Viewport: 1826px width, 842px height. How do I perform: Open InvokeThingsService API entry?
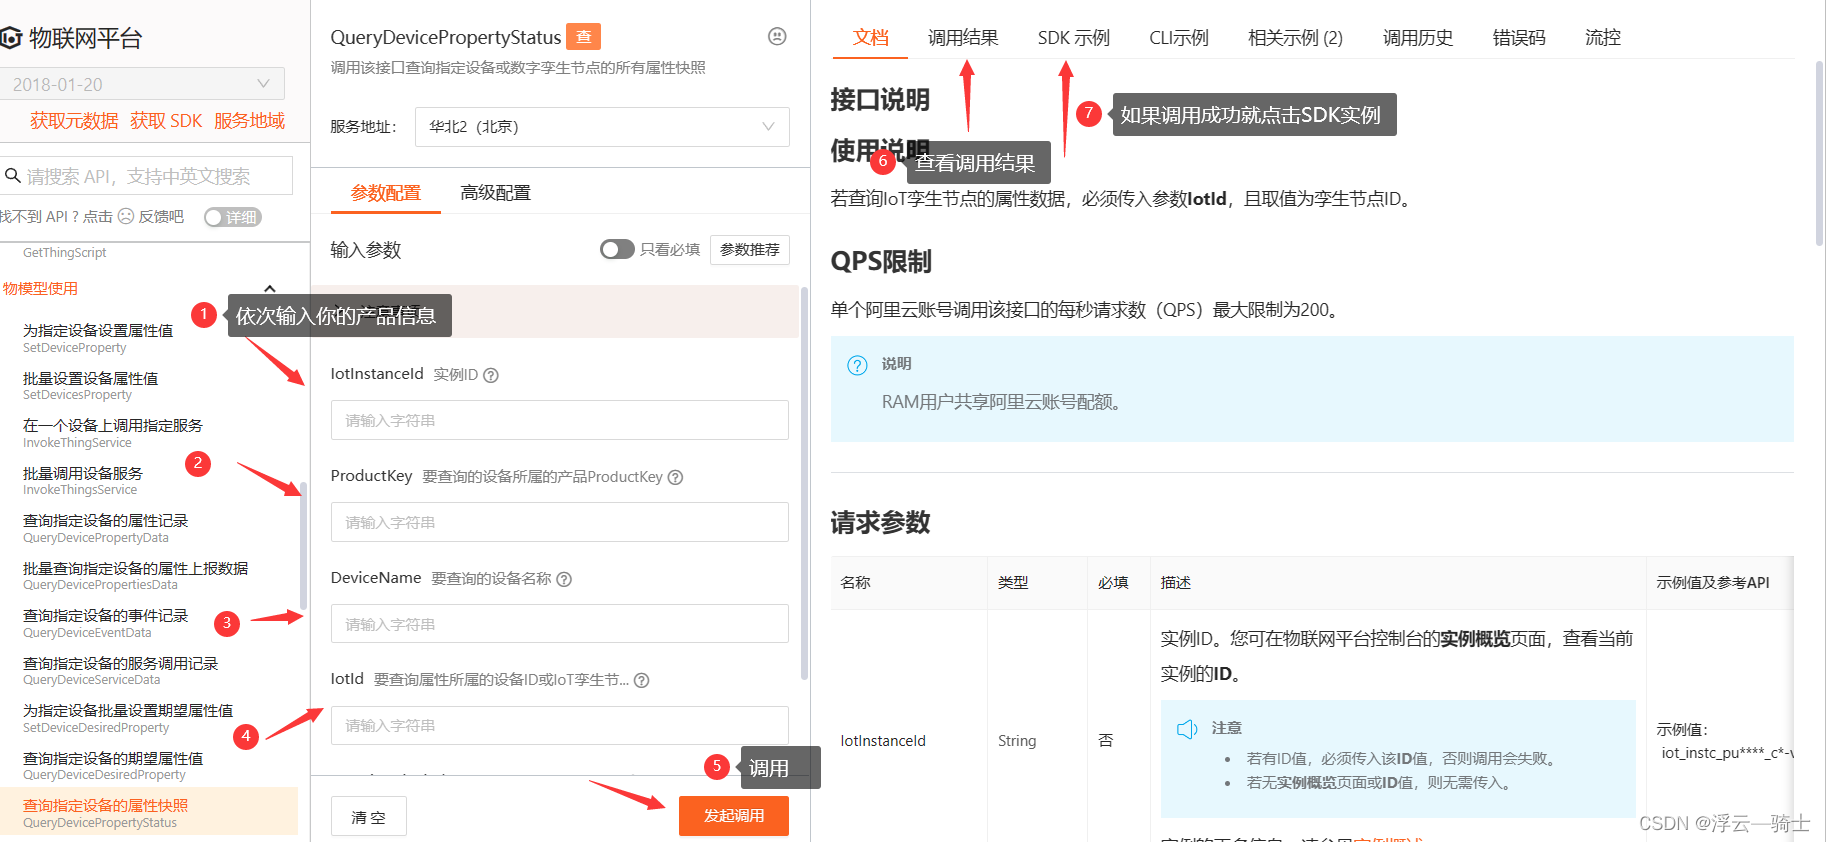point(83,481)
